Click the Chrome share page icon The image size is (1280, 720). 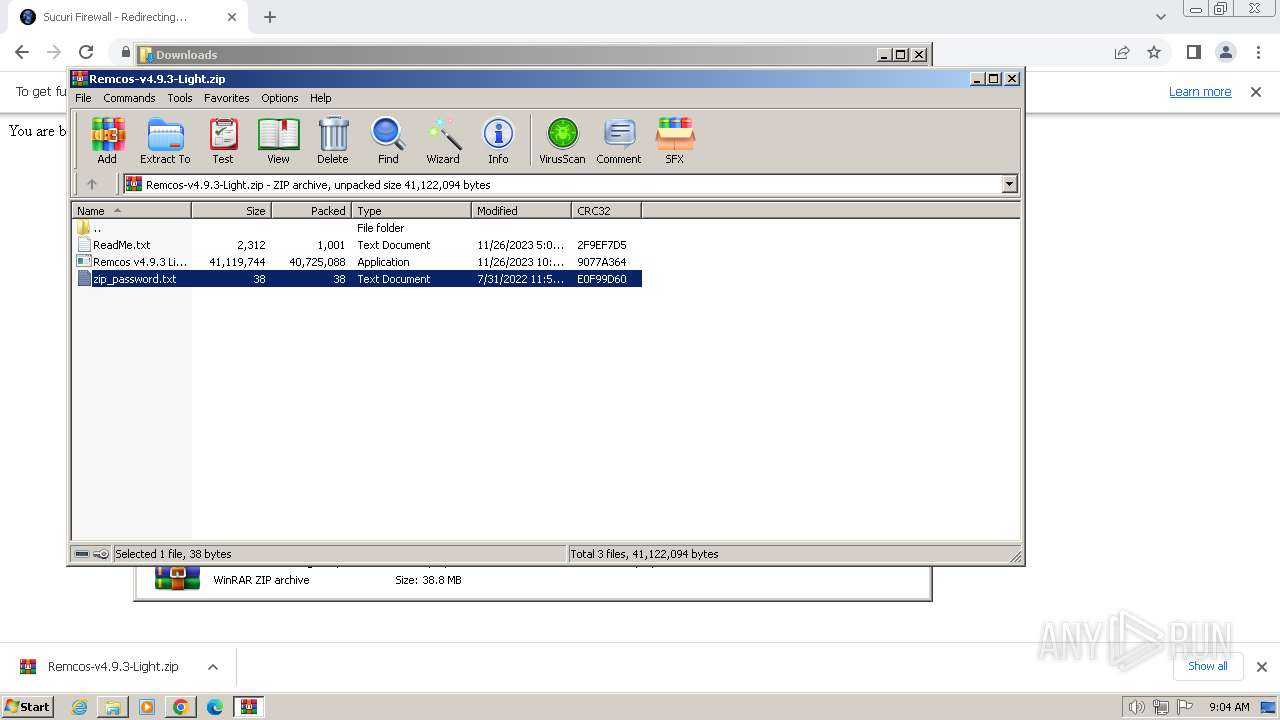click(1122, 52)
